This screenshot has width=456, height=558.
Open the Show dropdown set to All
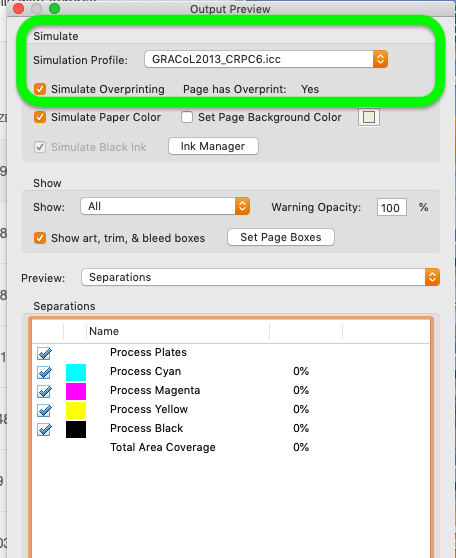pyautogui.click(x=165, y=206)
